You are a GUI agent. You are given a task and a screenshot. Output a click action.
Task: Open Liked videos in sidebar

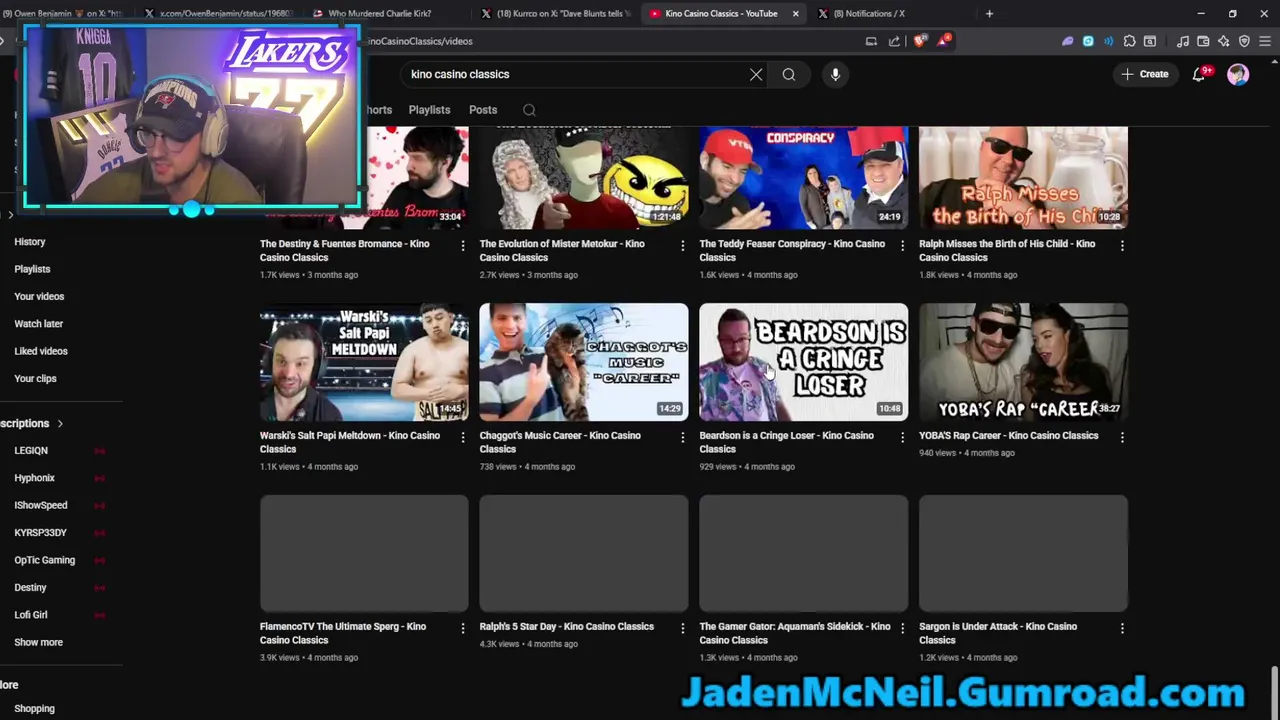coord(41,351)
